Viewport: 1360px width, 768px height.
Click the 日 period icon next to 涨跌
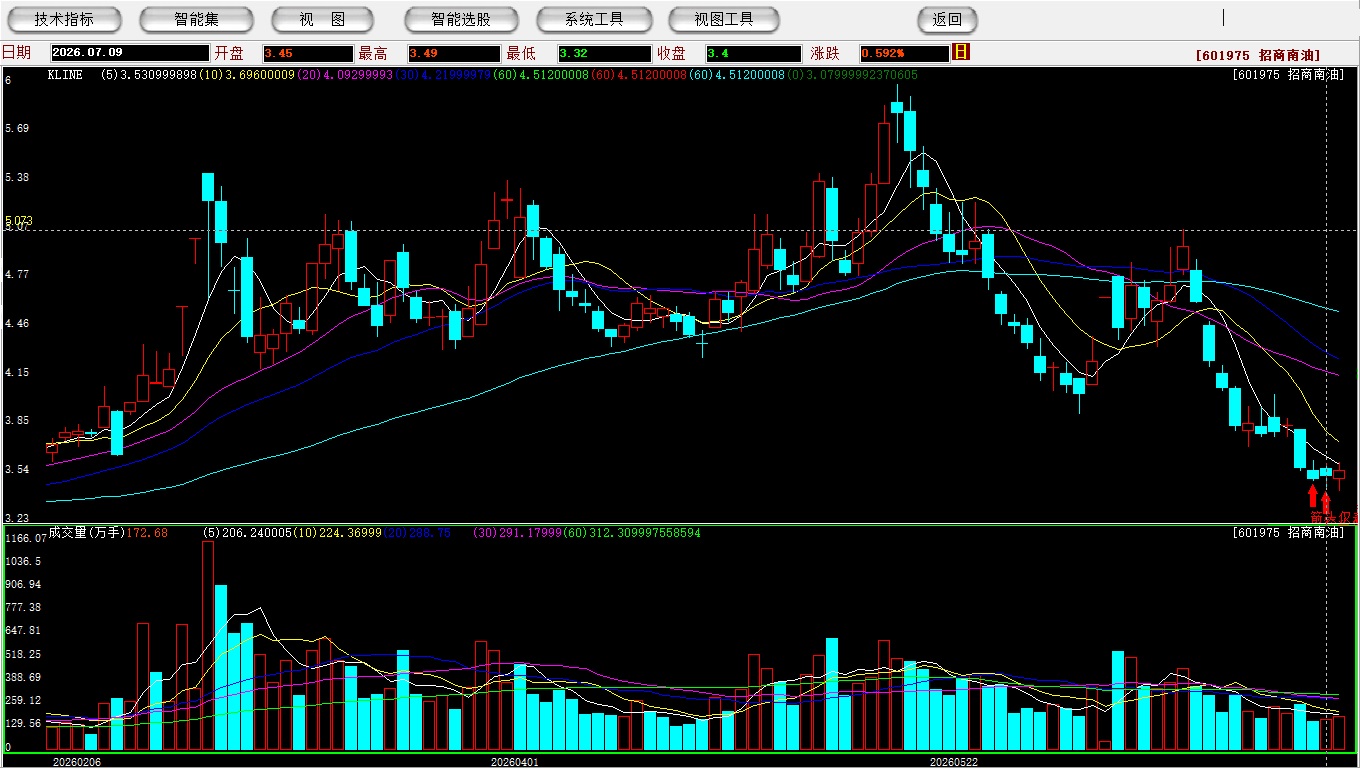(961, 52)
